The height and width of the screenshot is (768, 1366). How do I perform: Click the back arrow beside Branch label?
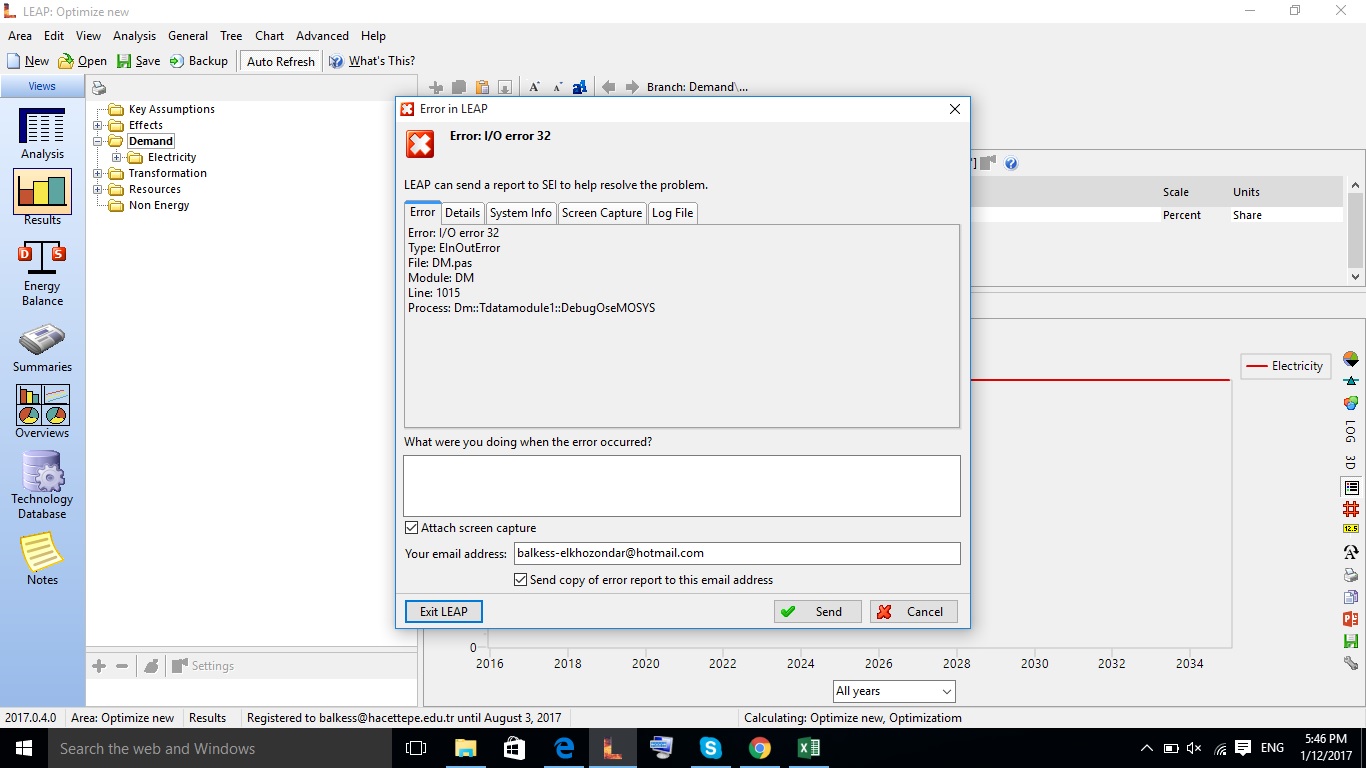(x=608, y=87)
